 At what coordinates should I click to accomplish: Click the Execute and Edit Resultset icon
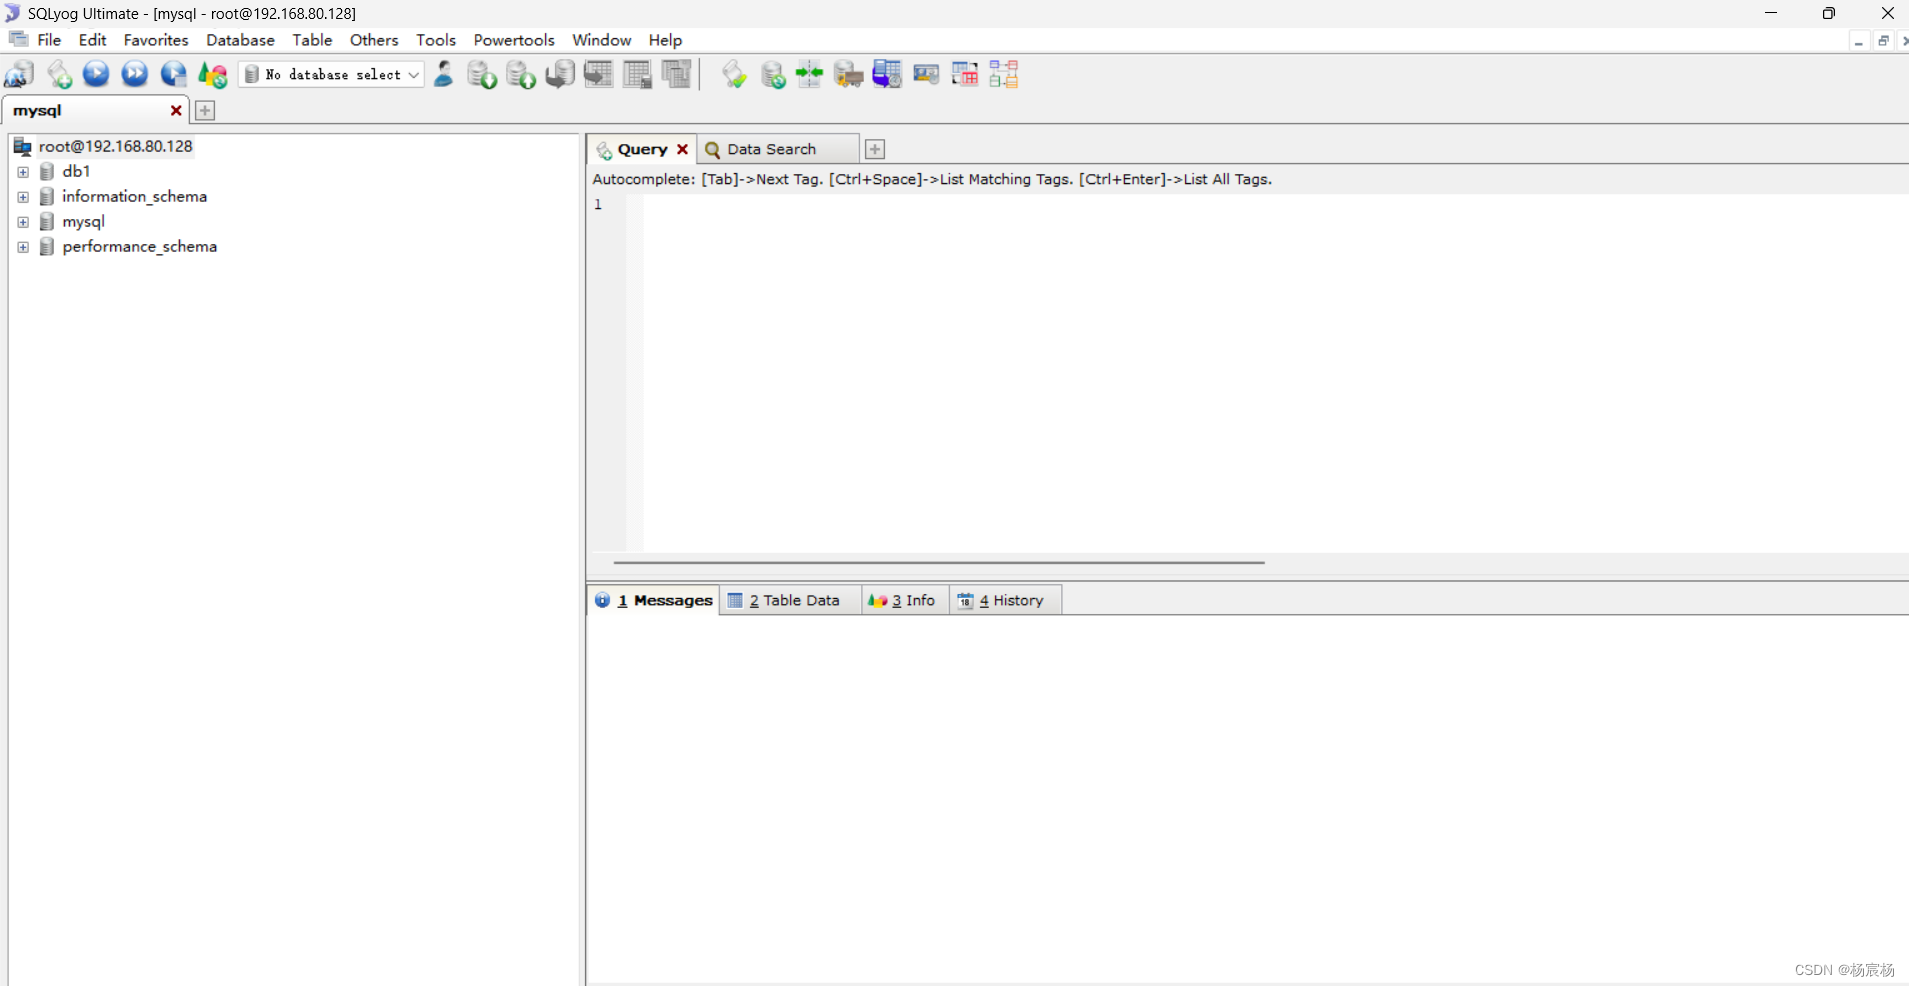point(174,74)
